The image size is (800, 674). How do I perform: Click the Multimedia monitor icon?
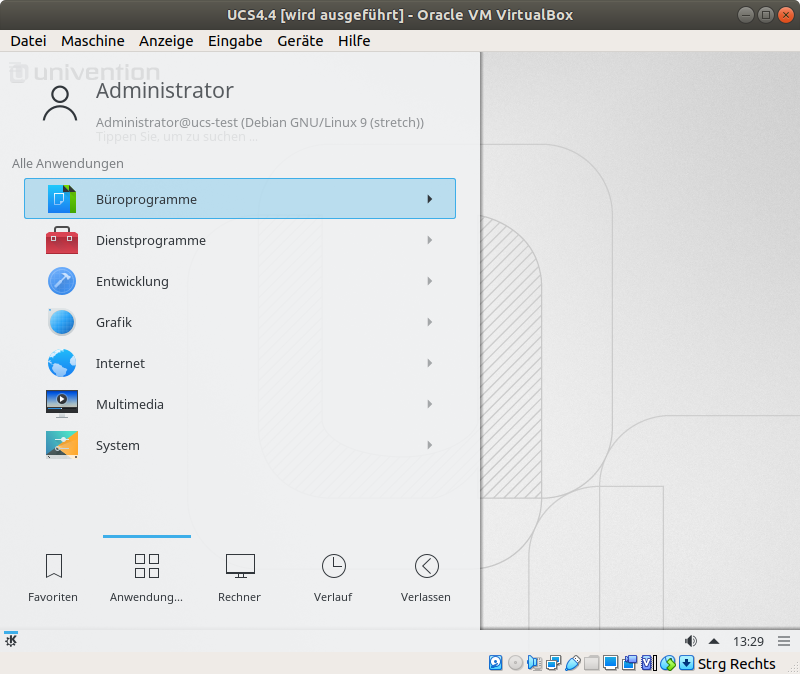62,404
